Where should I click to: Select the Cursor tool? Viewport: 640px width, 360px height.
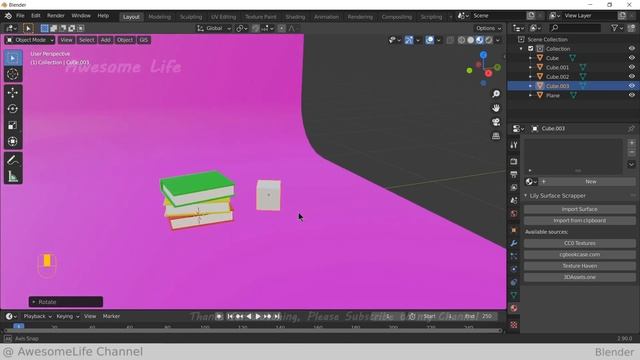pos(13,74)
